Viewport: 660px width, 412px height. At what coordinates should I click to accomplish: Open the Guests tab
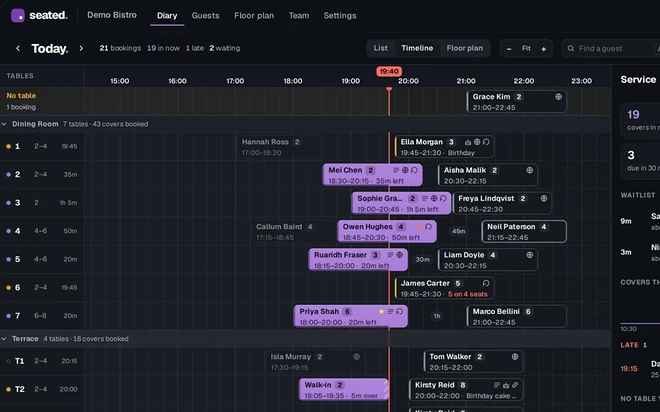[205, 16]
